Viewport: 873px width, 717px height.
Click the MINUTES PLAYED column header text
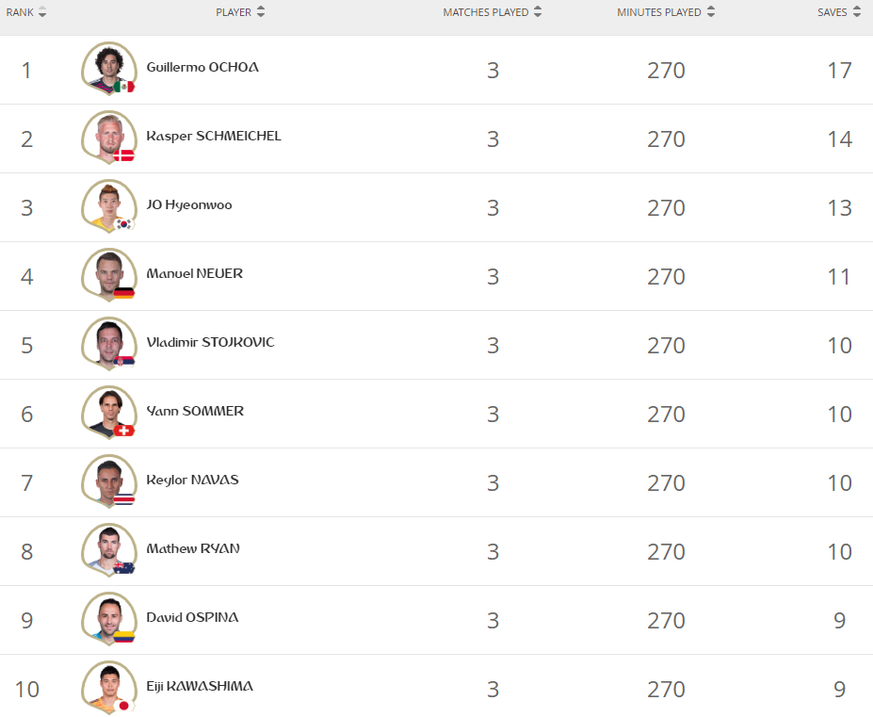pyautogui.click(x=659, y=12)
